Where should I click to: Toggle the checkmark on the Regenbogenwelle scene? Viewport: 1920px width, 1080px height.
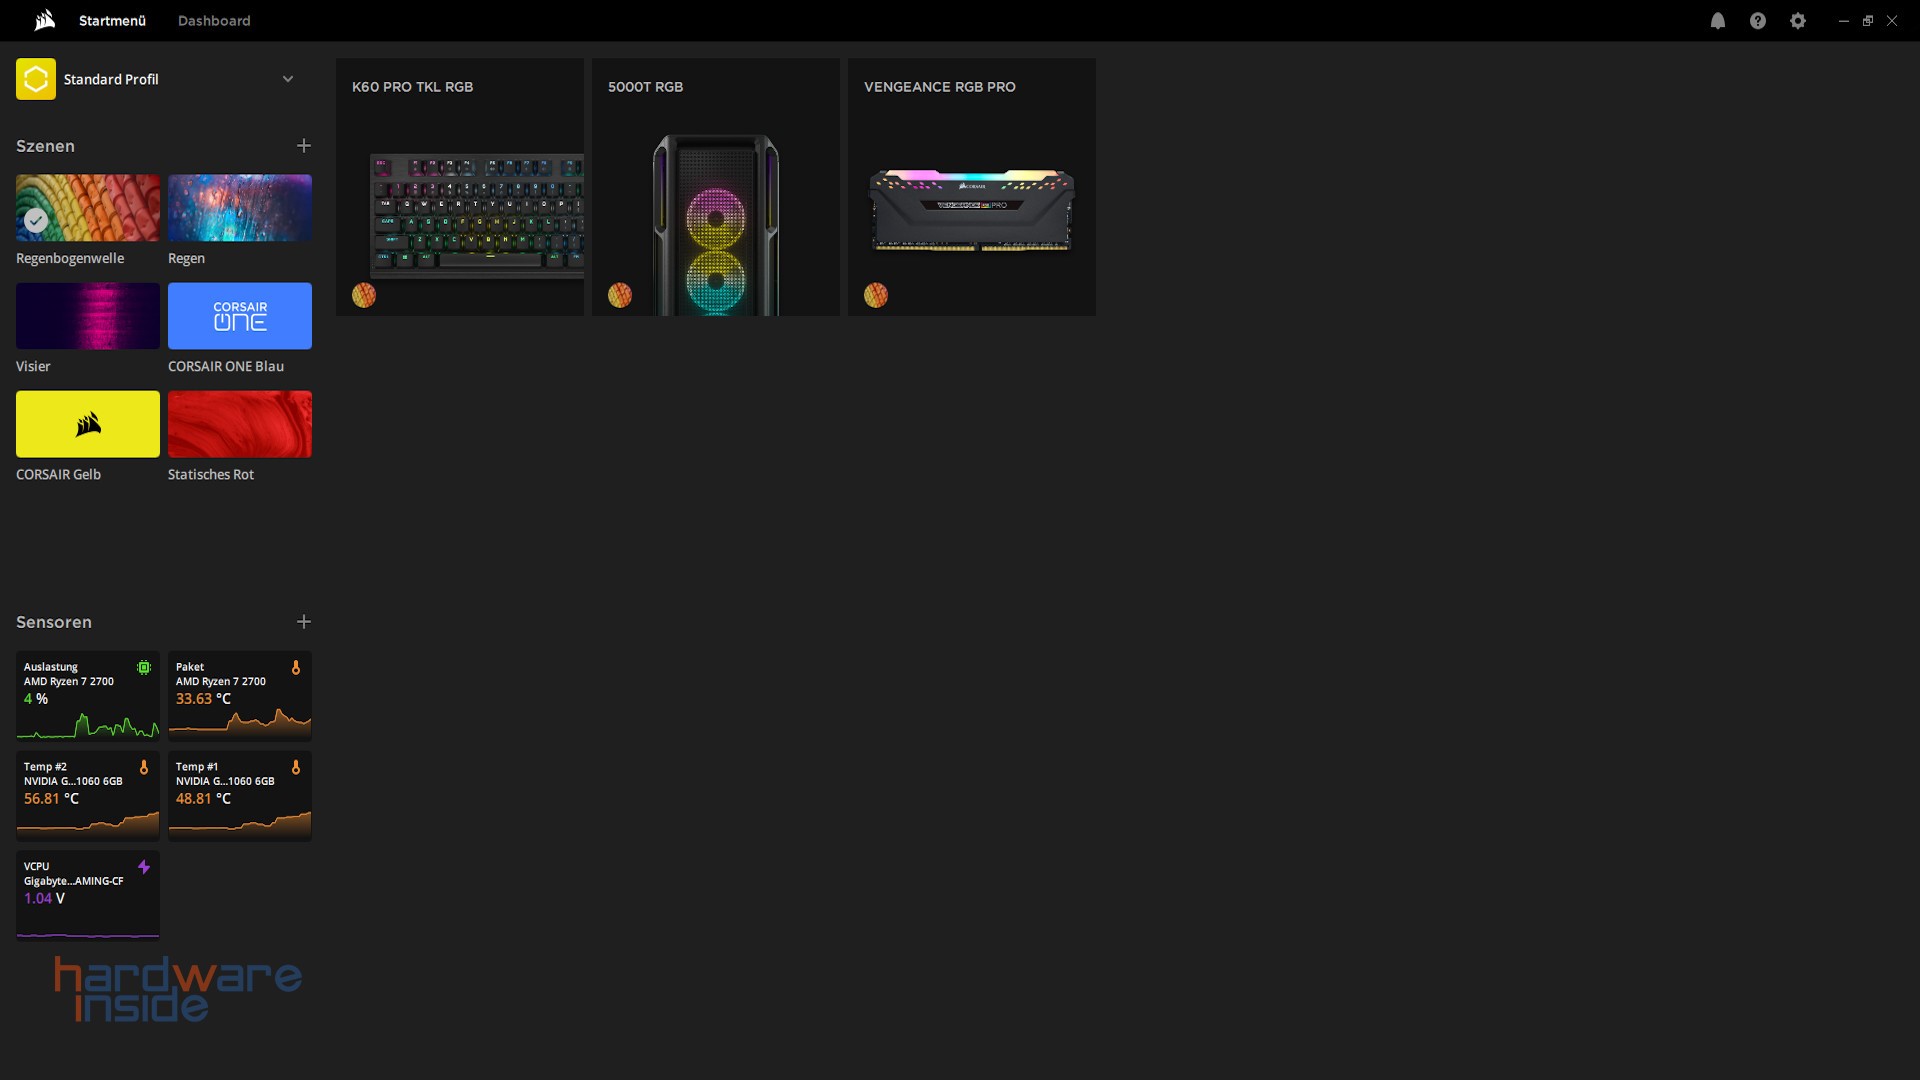coord(36,220)
